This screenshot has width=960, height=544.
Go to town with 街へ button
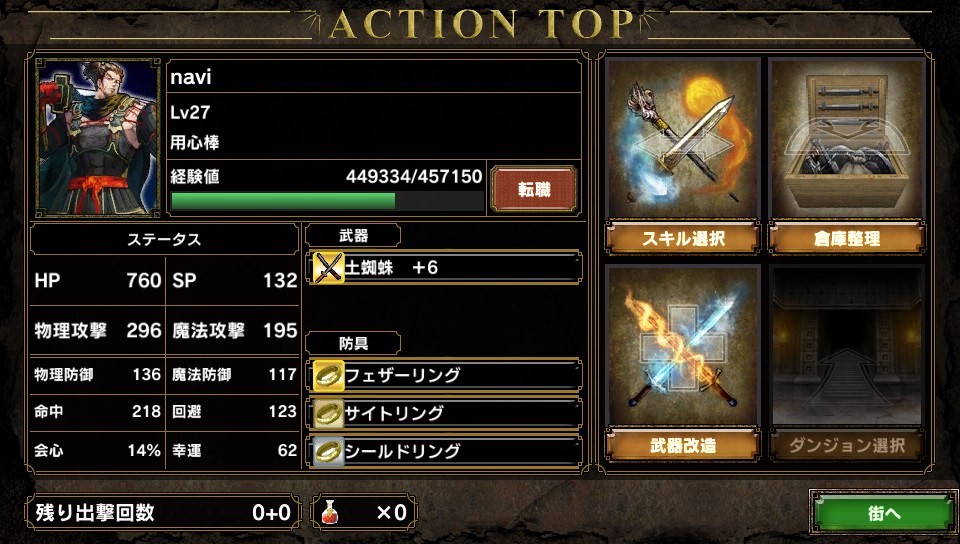click(883, 513)
